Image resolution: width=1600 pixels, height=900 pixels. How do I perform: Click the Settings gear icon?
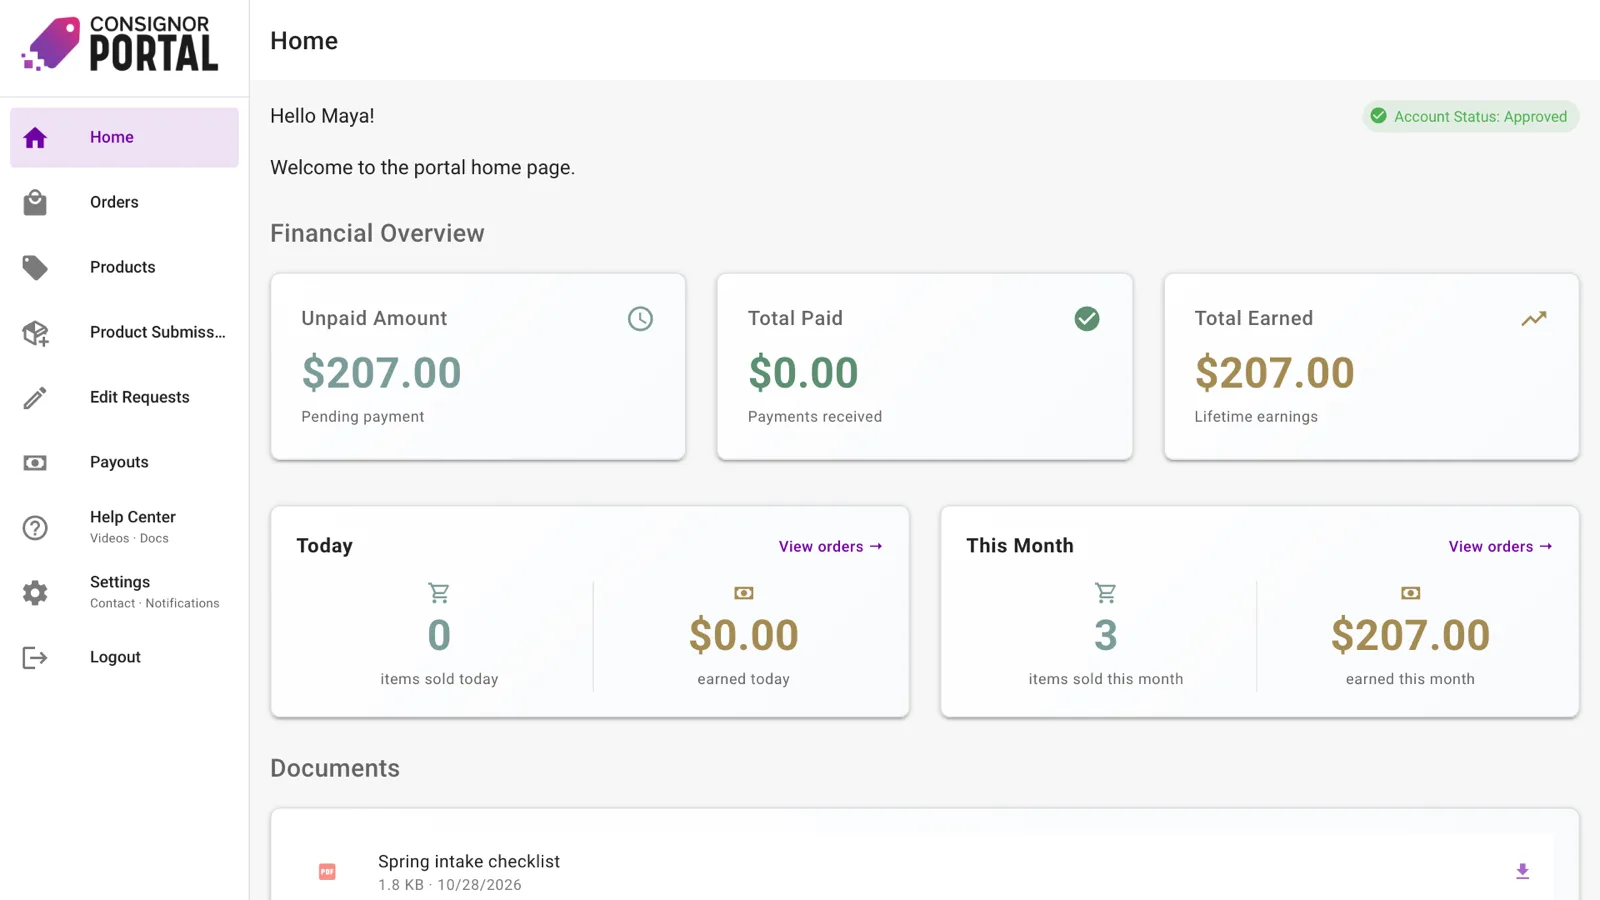35,593
